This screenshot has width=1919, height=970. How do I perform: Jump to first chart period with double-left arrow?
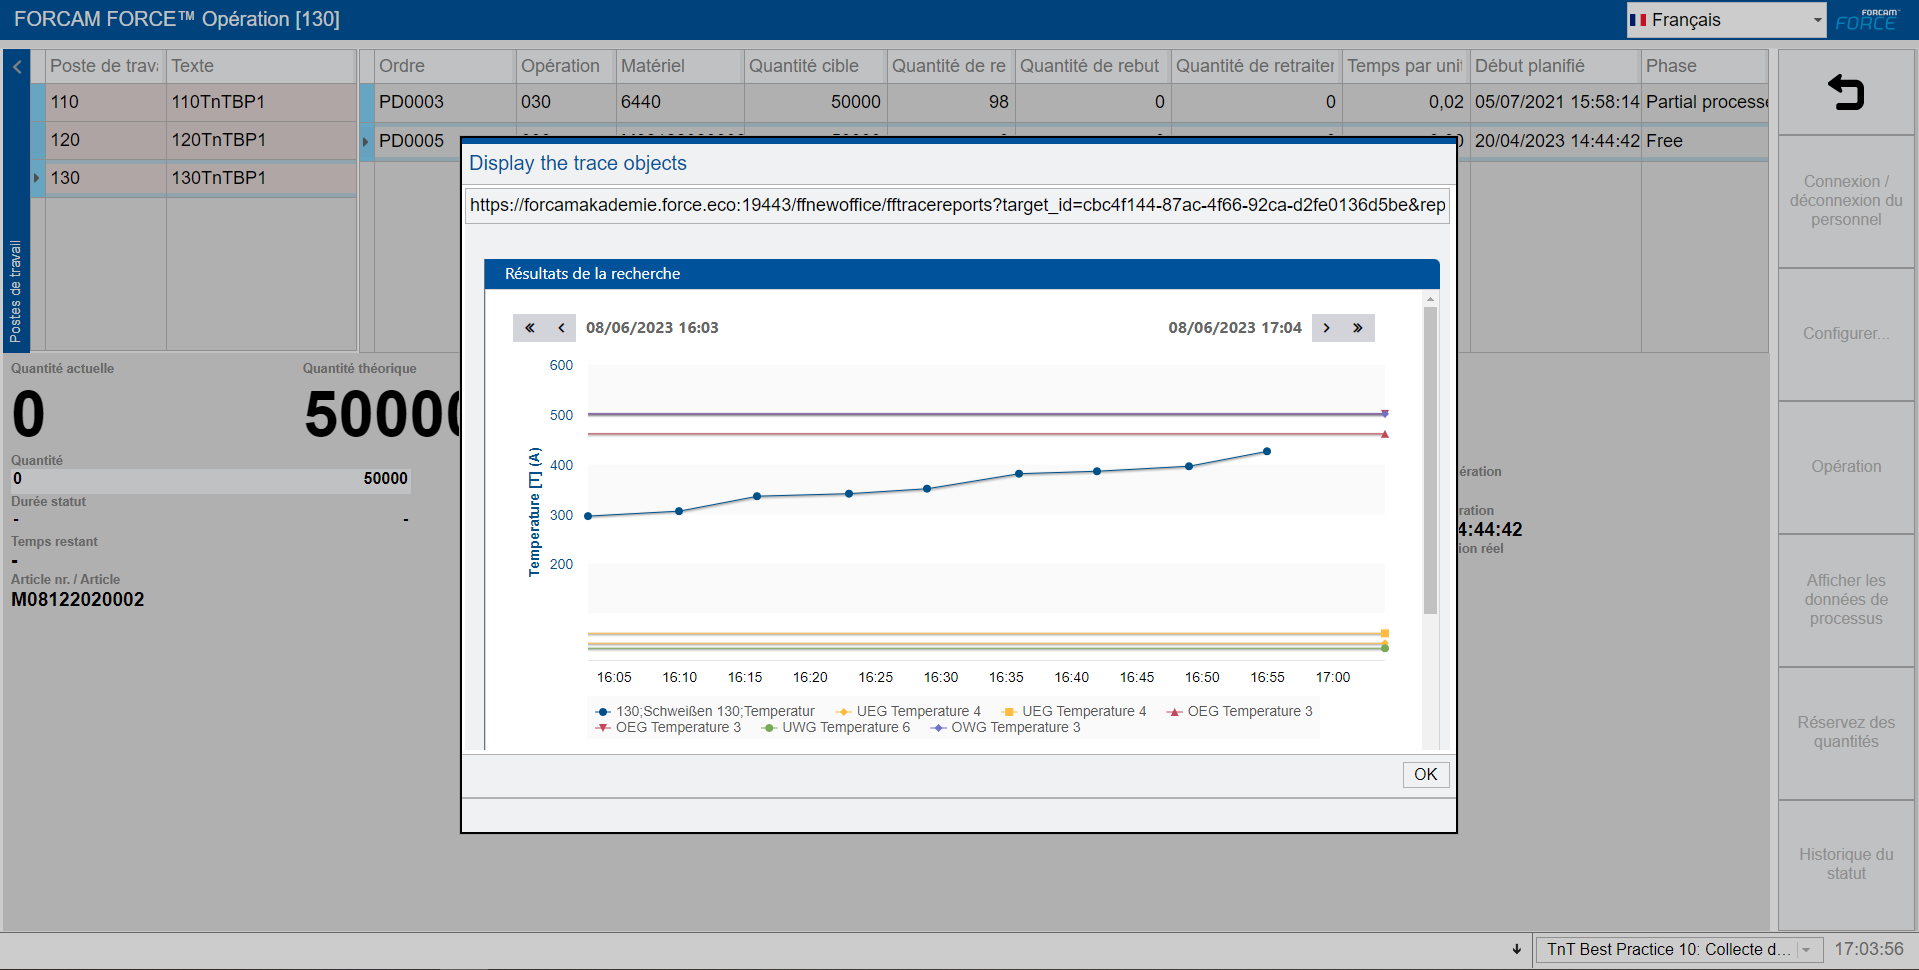coord(529,328)
